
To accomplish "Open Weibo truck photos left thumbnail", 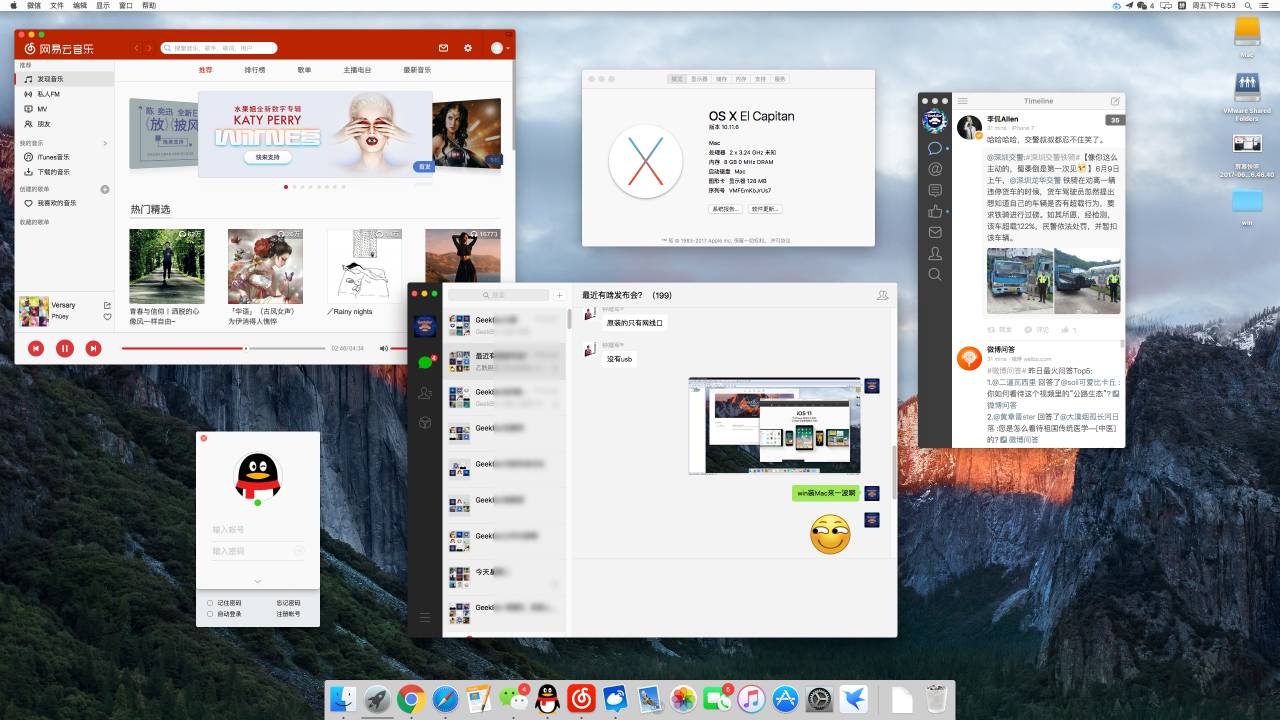I will click(1018, 281).
